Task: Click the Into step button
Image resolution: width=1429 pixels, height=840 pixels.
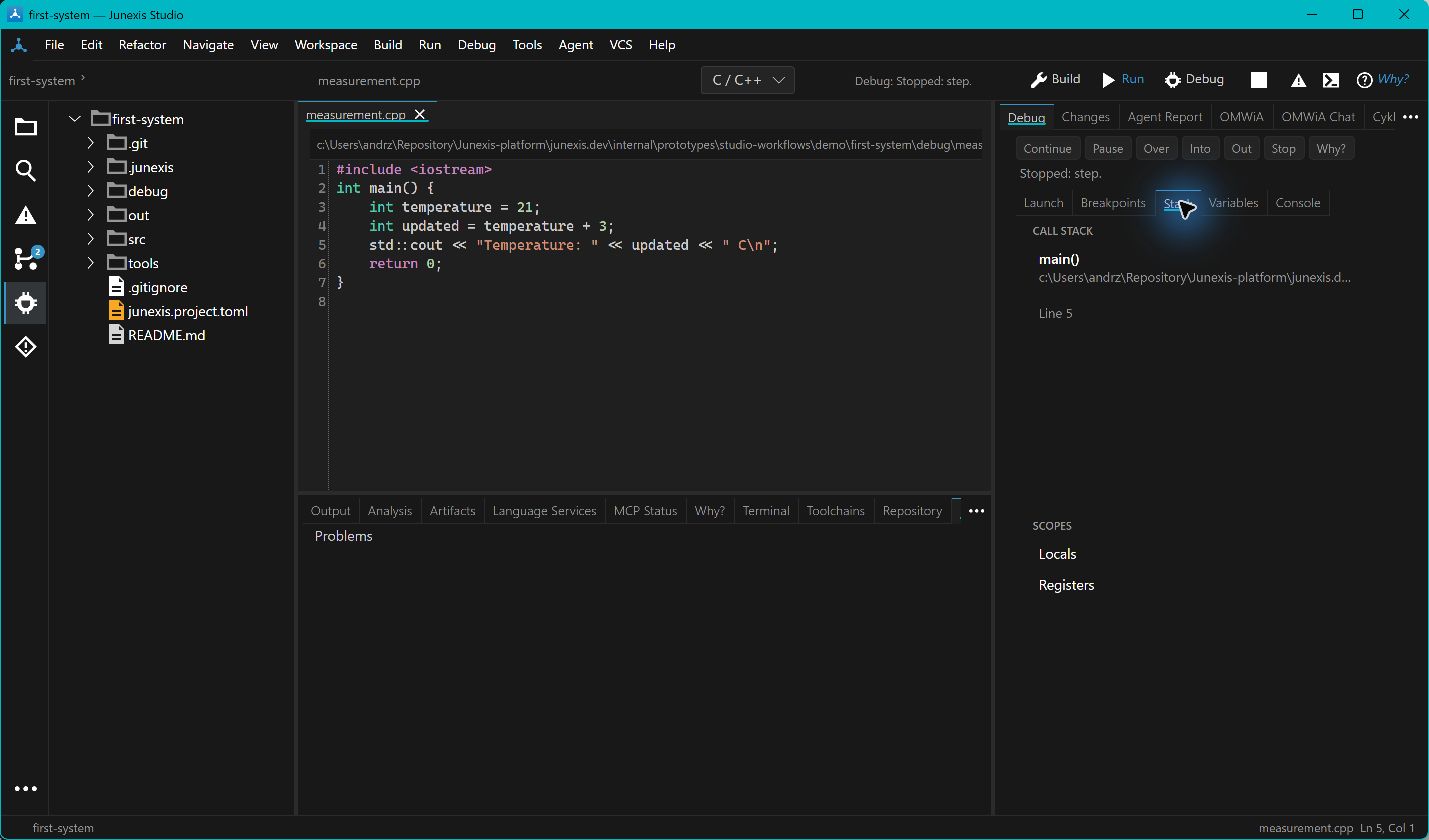Action: click(x=1200, y=149)
